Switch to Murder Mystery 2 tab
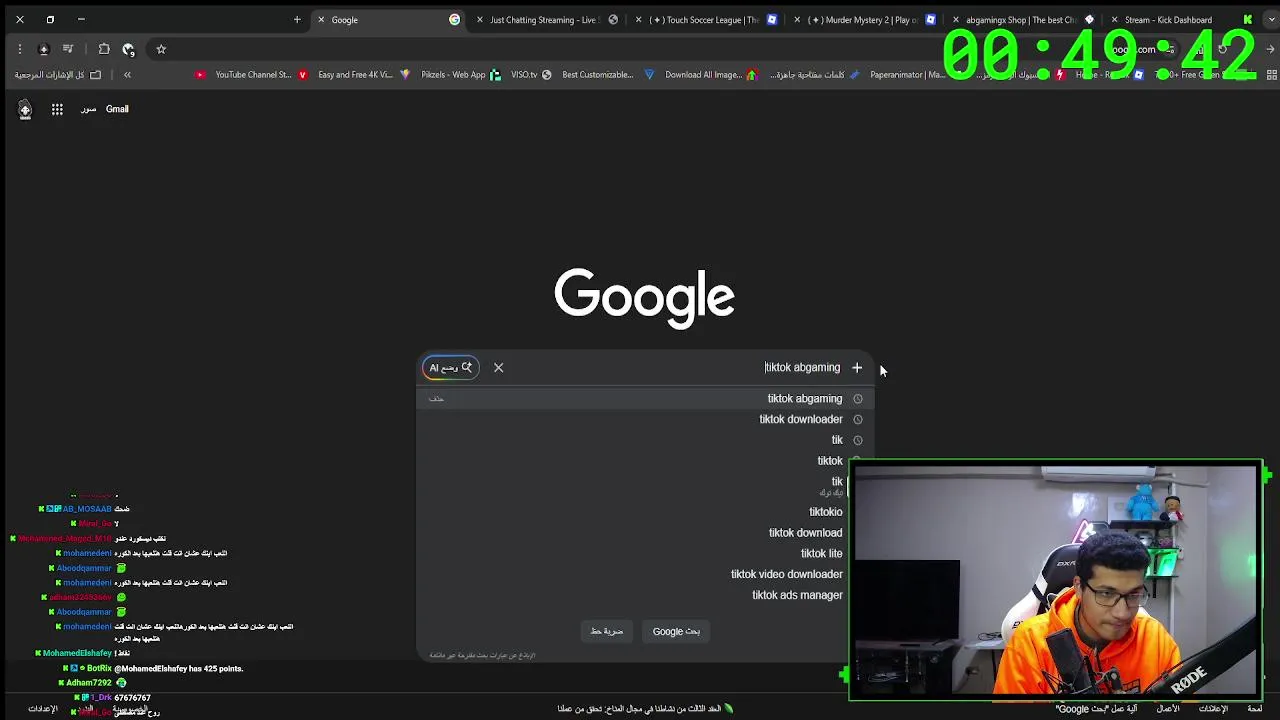This screenshot has width=1280, height=720. click(865, 20)
